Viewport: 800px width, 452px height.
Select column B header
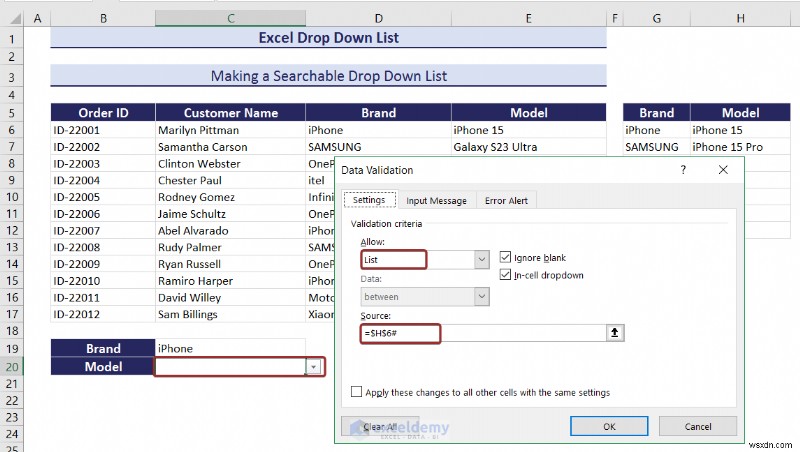(103, 19)
